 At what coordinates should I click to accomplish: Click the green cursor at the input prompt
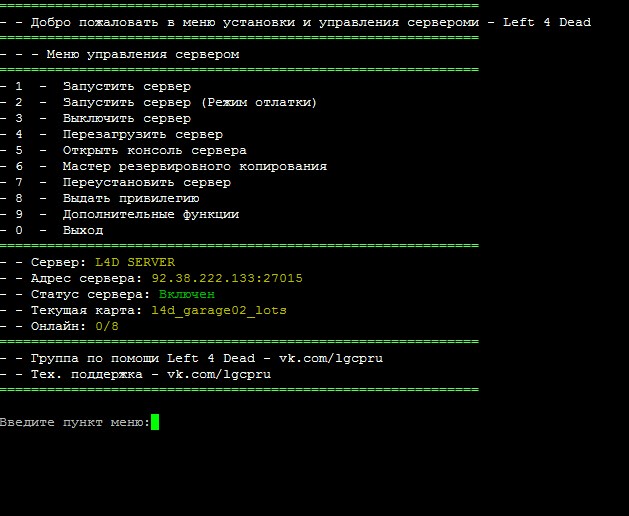point(155,422)
